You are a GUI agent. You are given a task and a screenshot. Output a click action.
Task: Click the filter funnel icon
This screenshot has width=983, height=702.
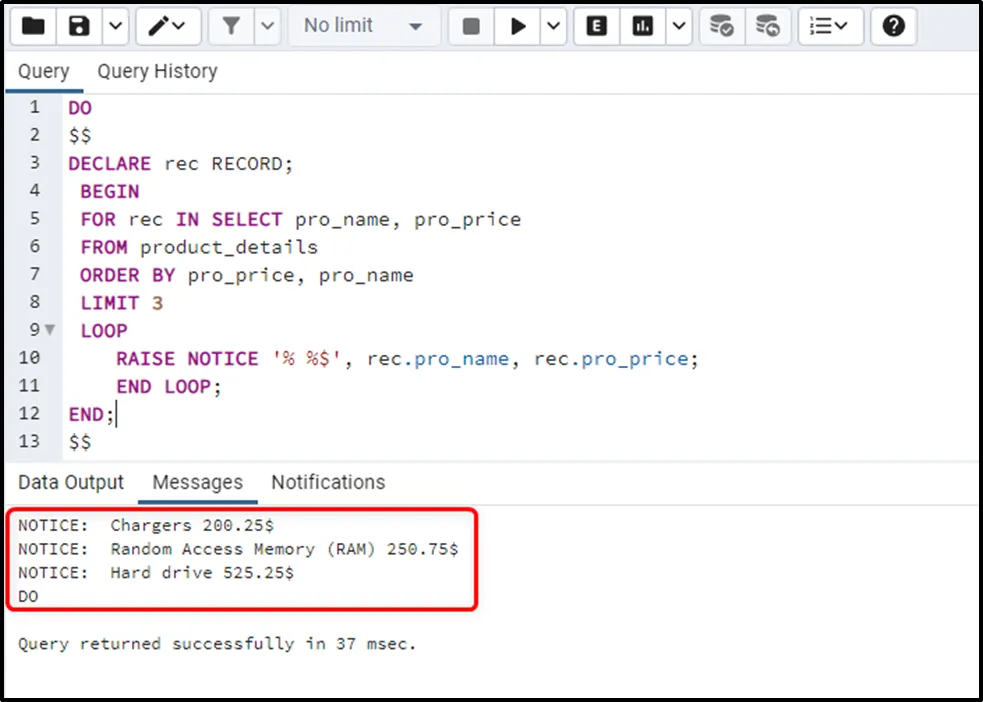[231, 26]
